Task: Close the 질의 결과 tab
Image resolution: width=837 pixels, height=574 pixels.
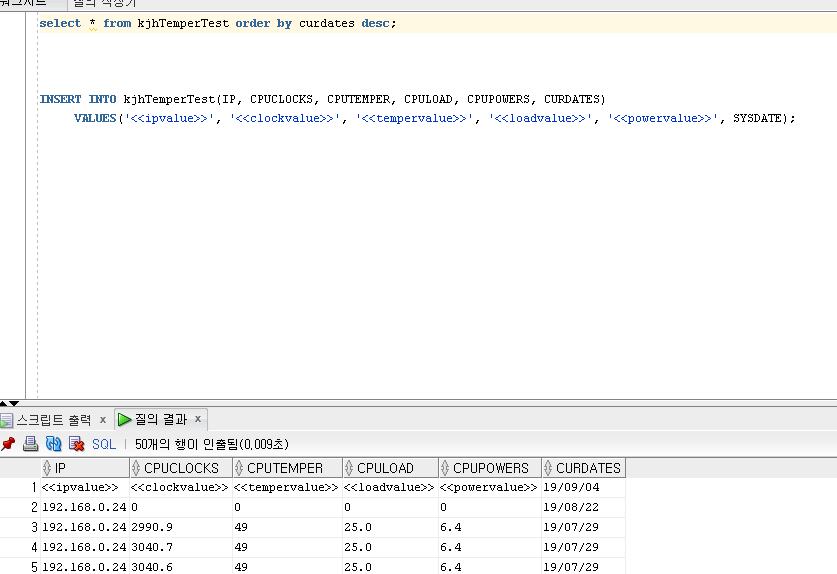Action: [x=198, y=420]
